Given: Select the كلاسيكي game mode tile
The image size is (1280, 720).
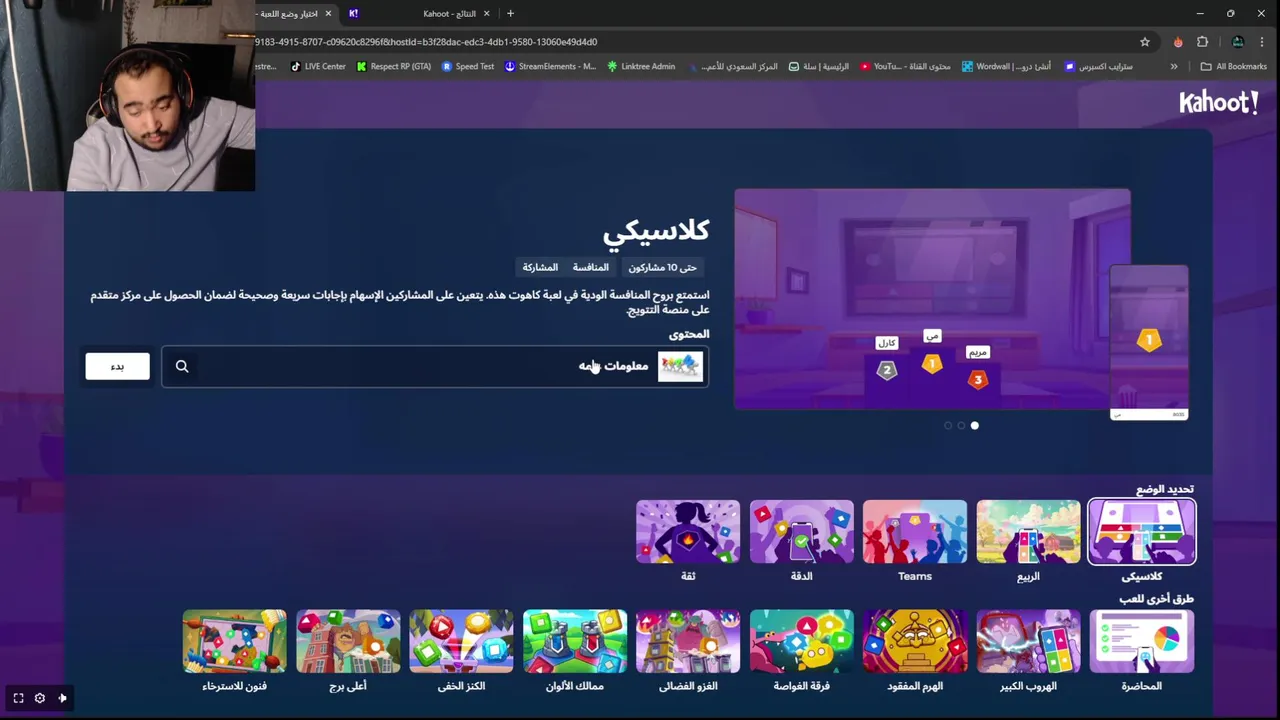Looking at the screenshot, I should (x=1142, y=532).
